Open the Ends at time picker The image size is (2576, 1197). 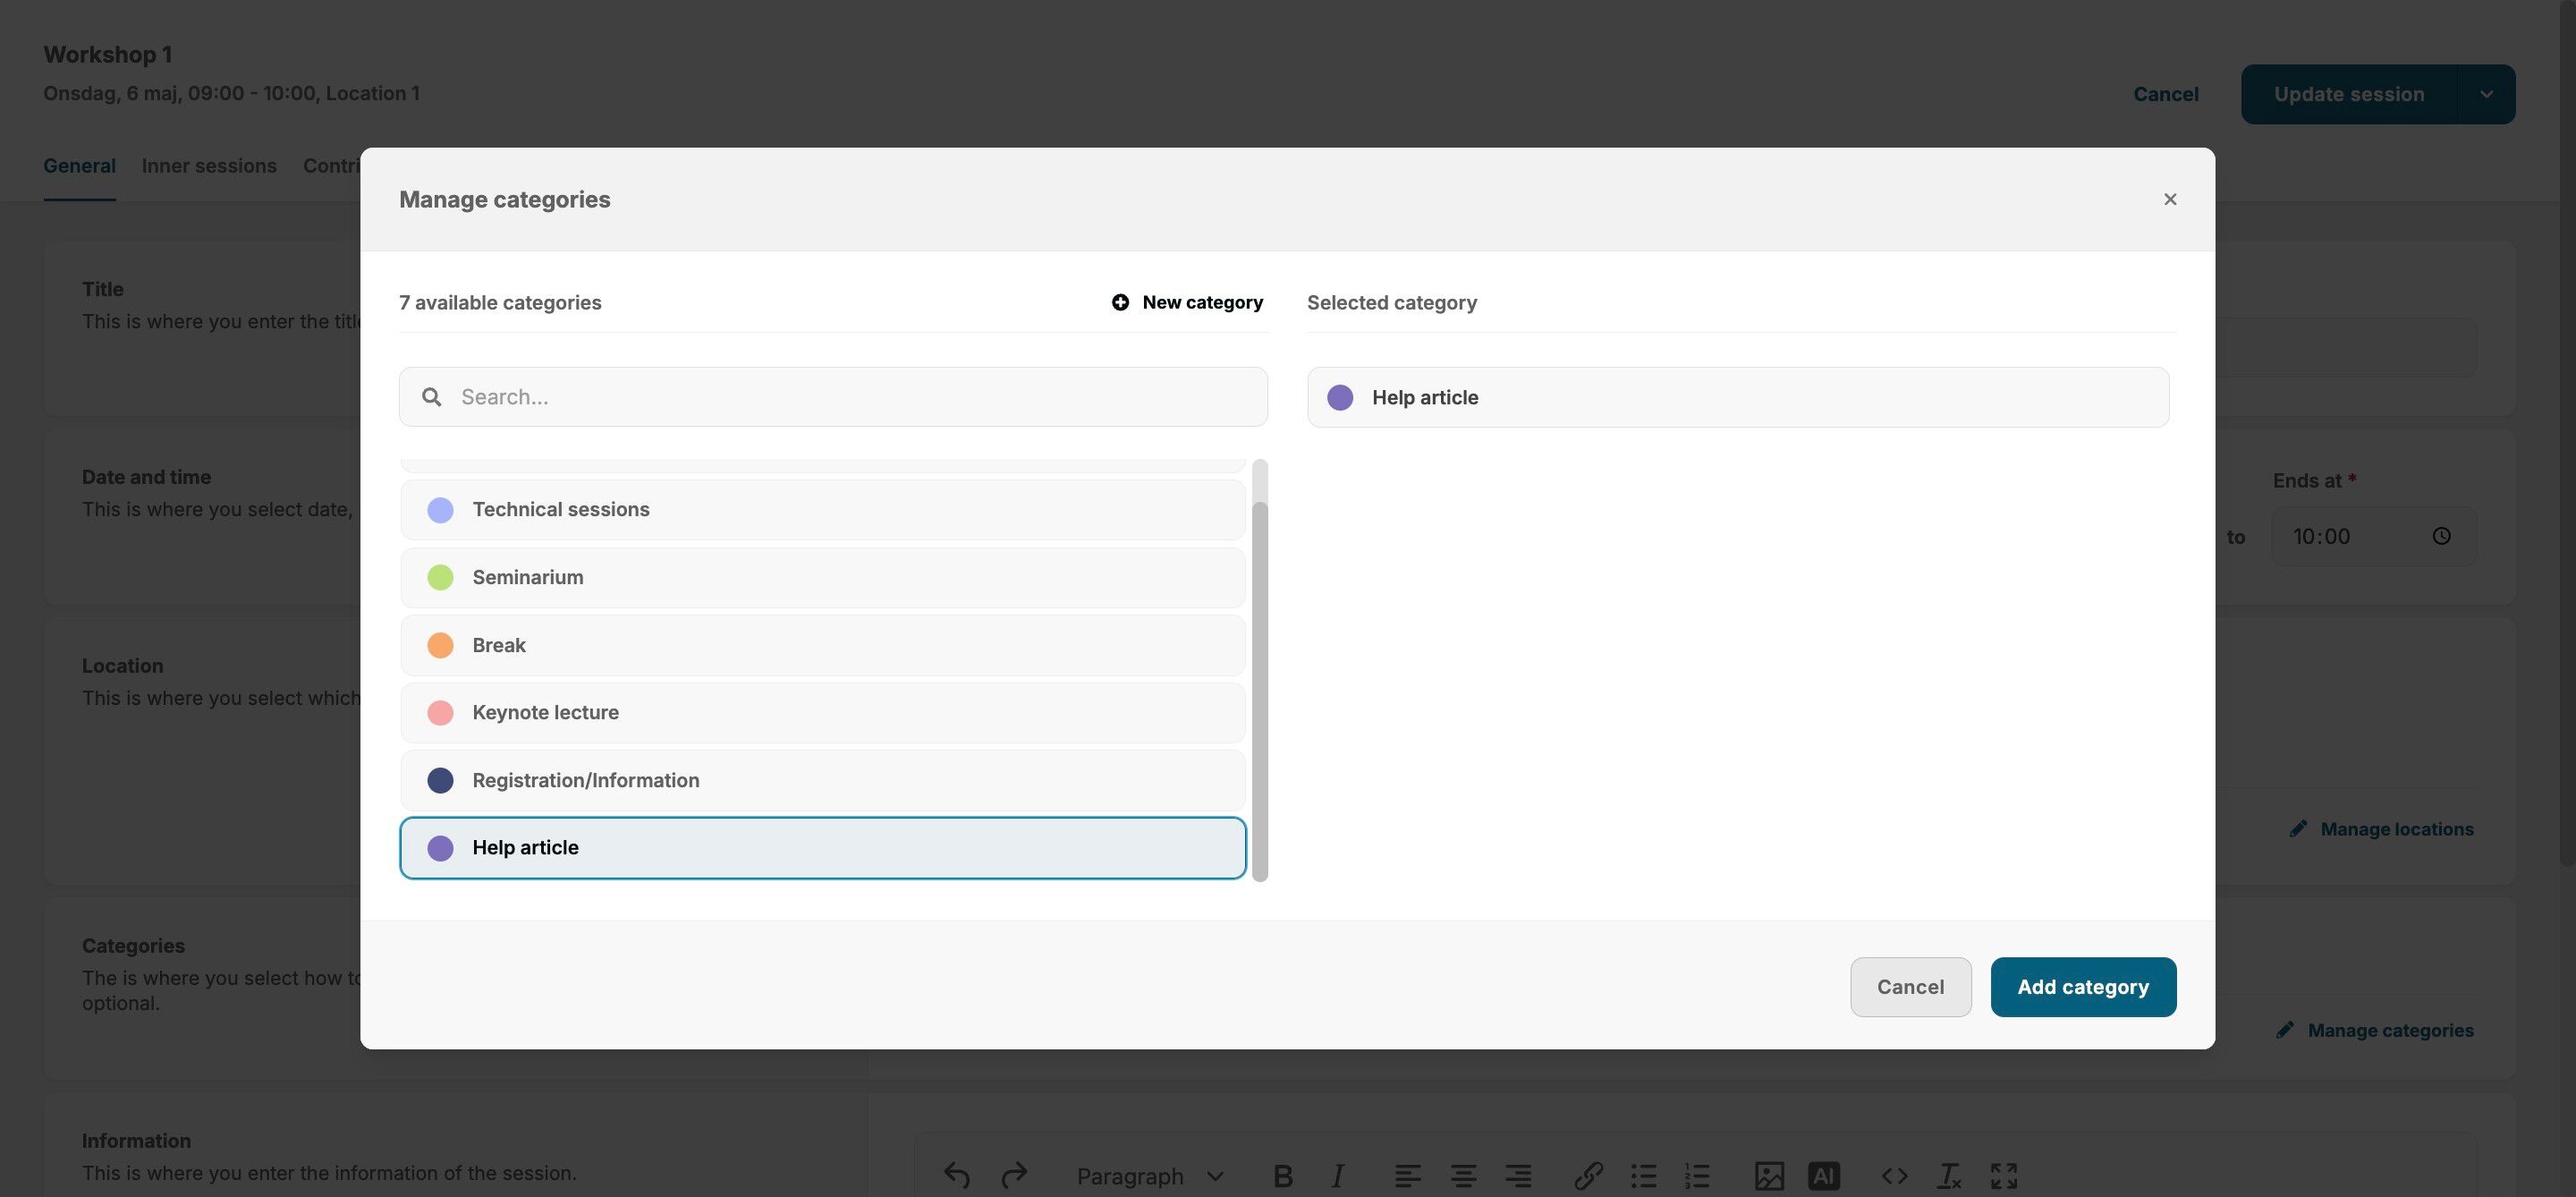coord(2441,537)
